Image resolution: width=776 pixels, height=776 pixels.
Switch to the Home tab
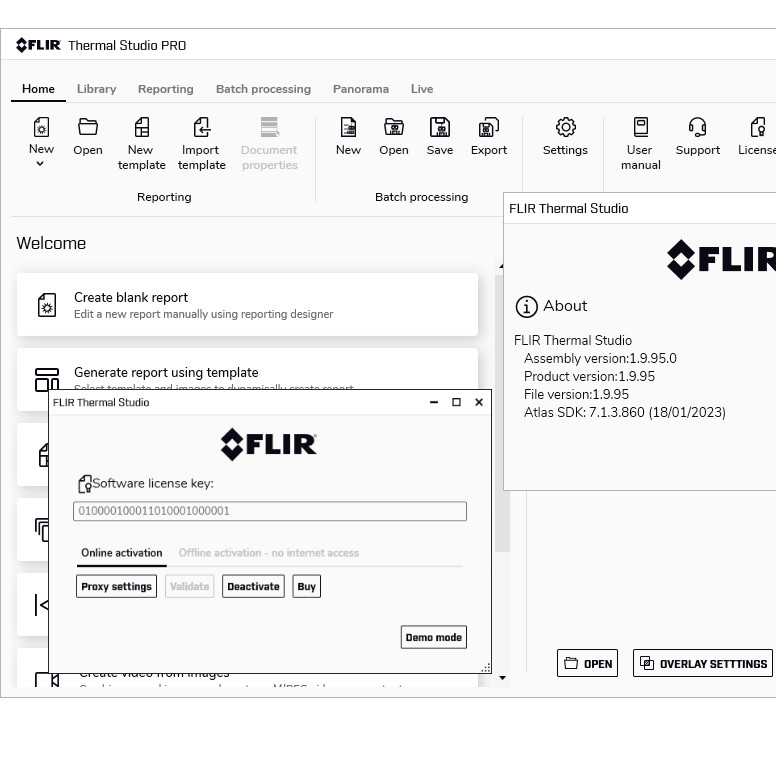point(38,89)
